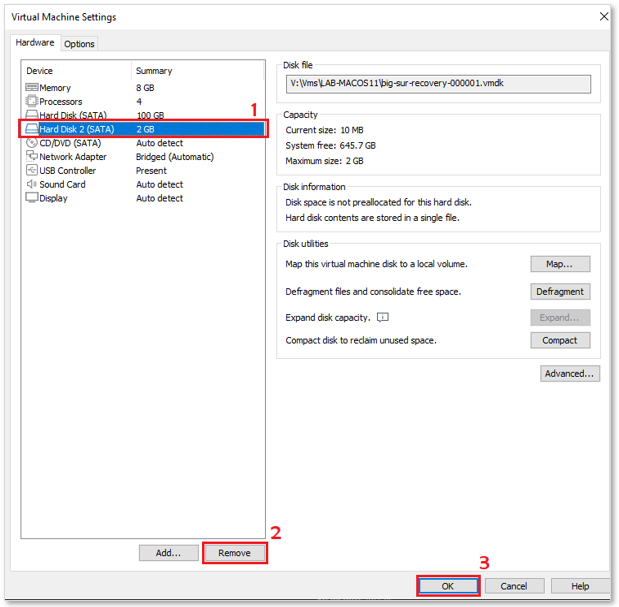Click the Map... button
Screen dimensions: 619x607
click(560, 264)
